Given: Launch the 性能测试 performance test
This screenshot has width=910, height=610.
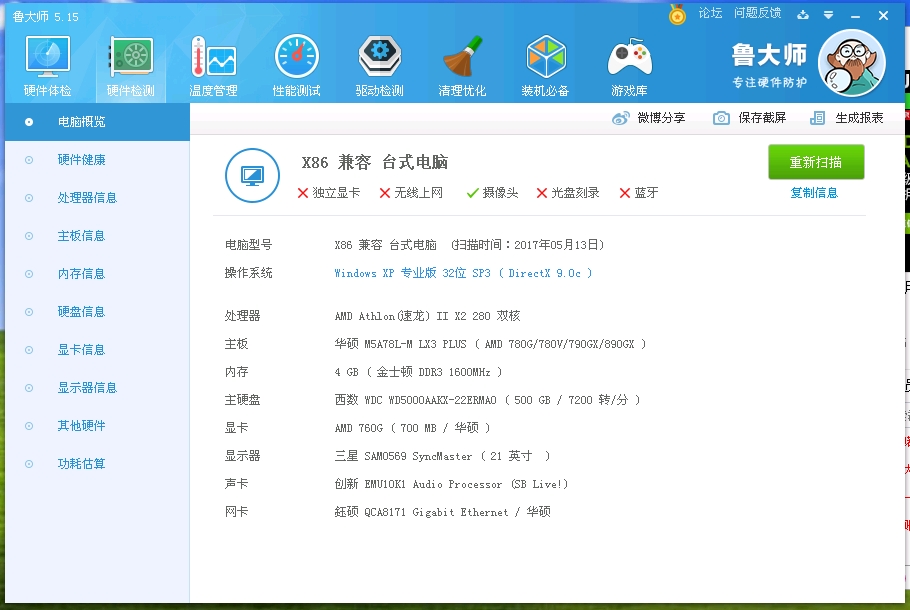Looking at the screenshot, I should coord(296,66).
